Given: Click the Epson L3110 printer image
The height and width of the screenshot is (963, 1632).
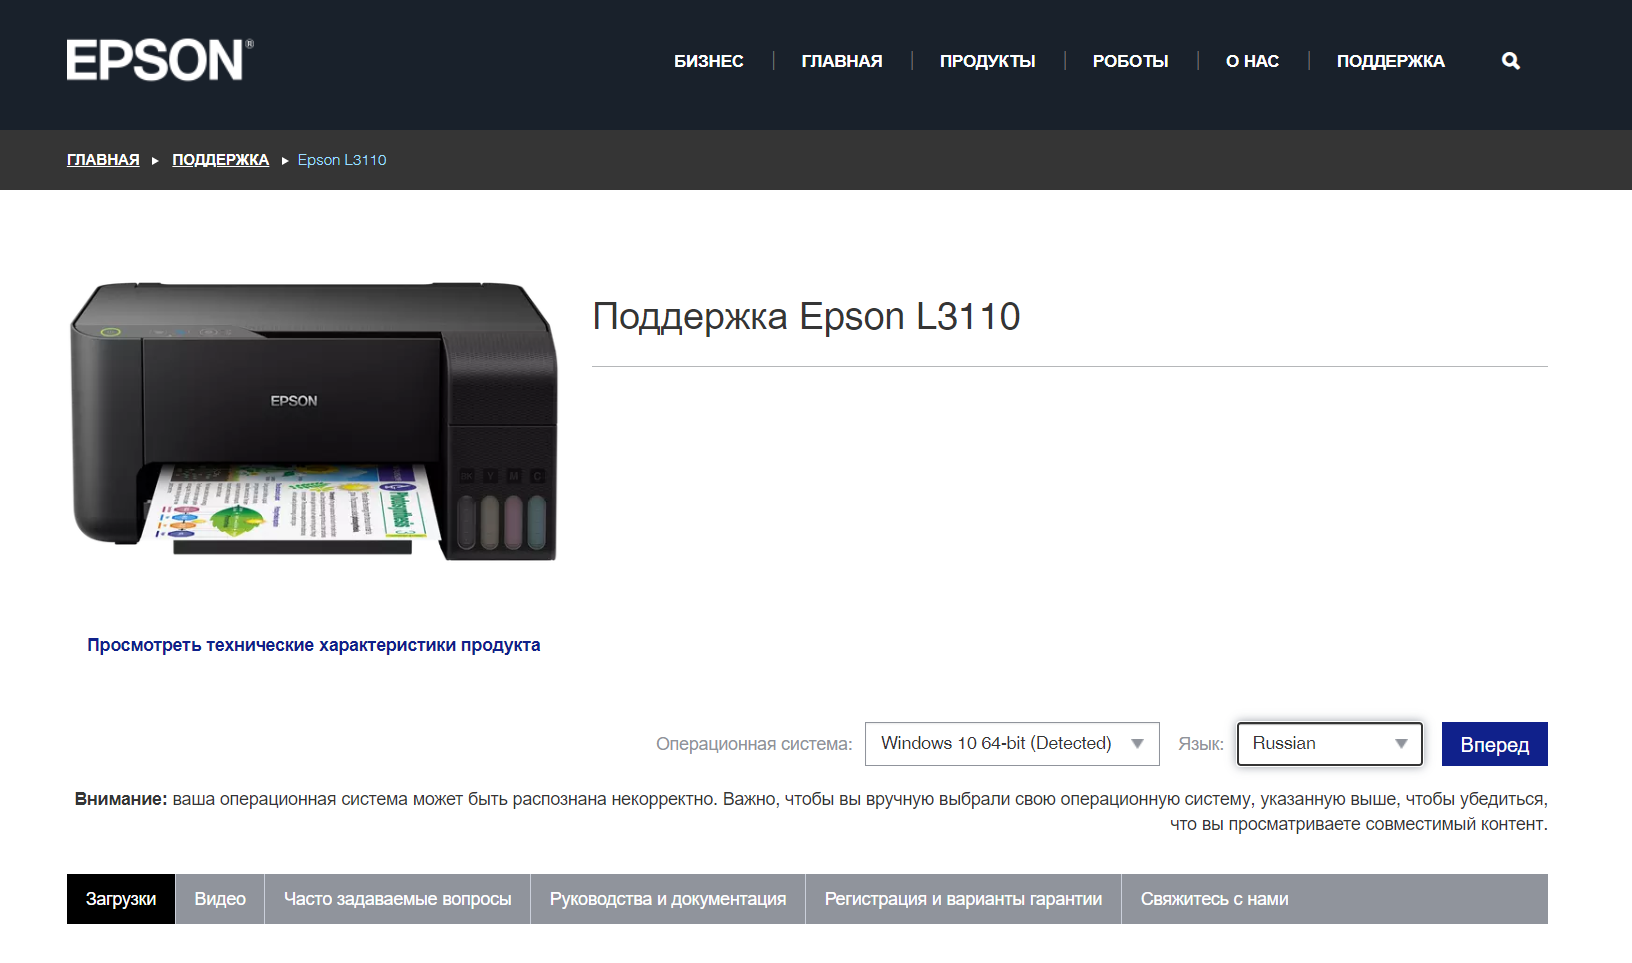Looking at the screenshot, I should tap(313, 420).
